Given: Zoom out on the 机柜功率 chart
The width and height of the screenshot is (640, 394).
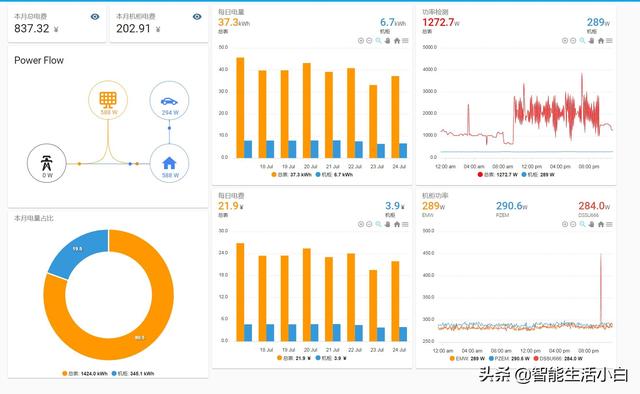Looking at the screenshot, I should tap(573, 224).
